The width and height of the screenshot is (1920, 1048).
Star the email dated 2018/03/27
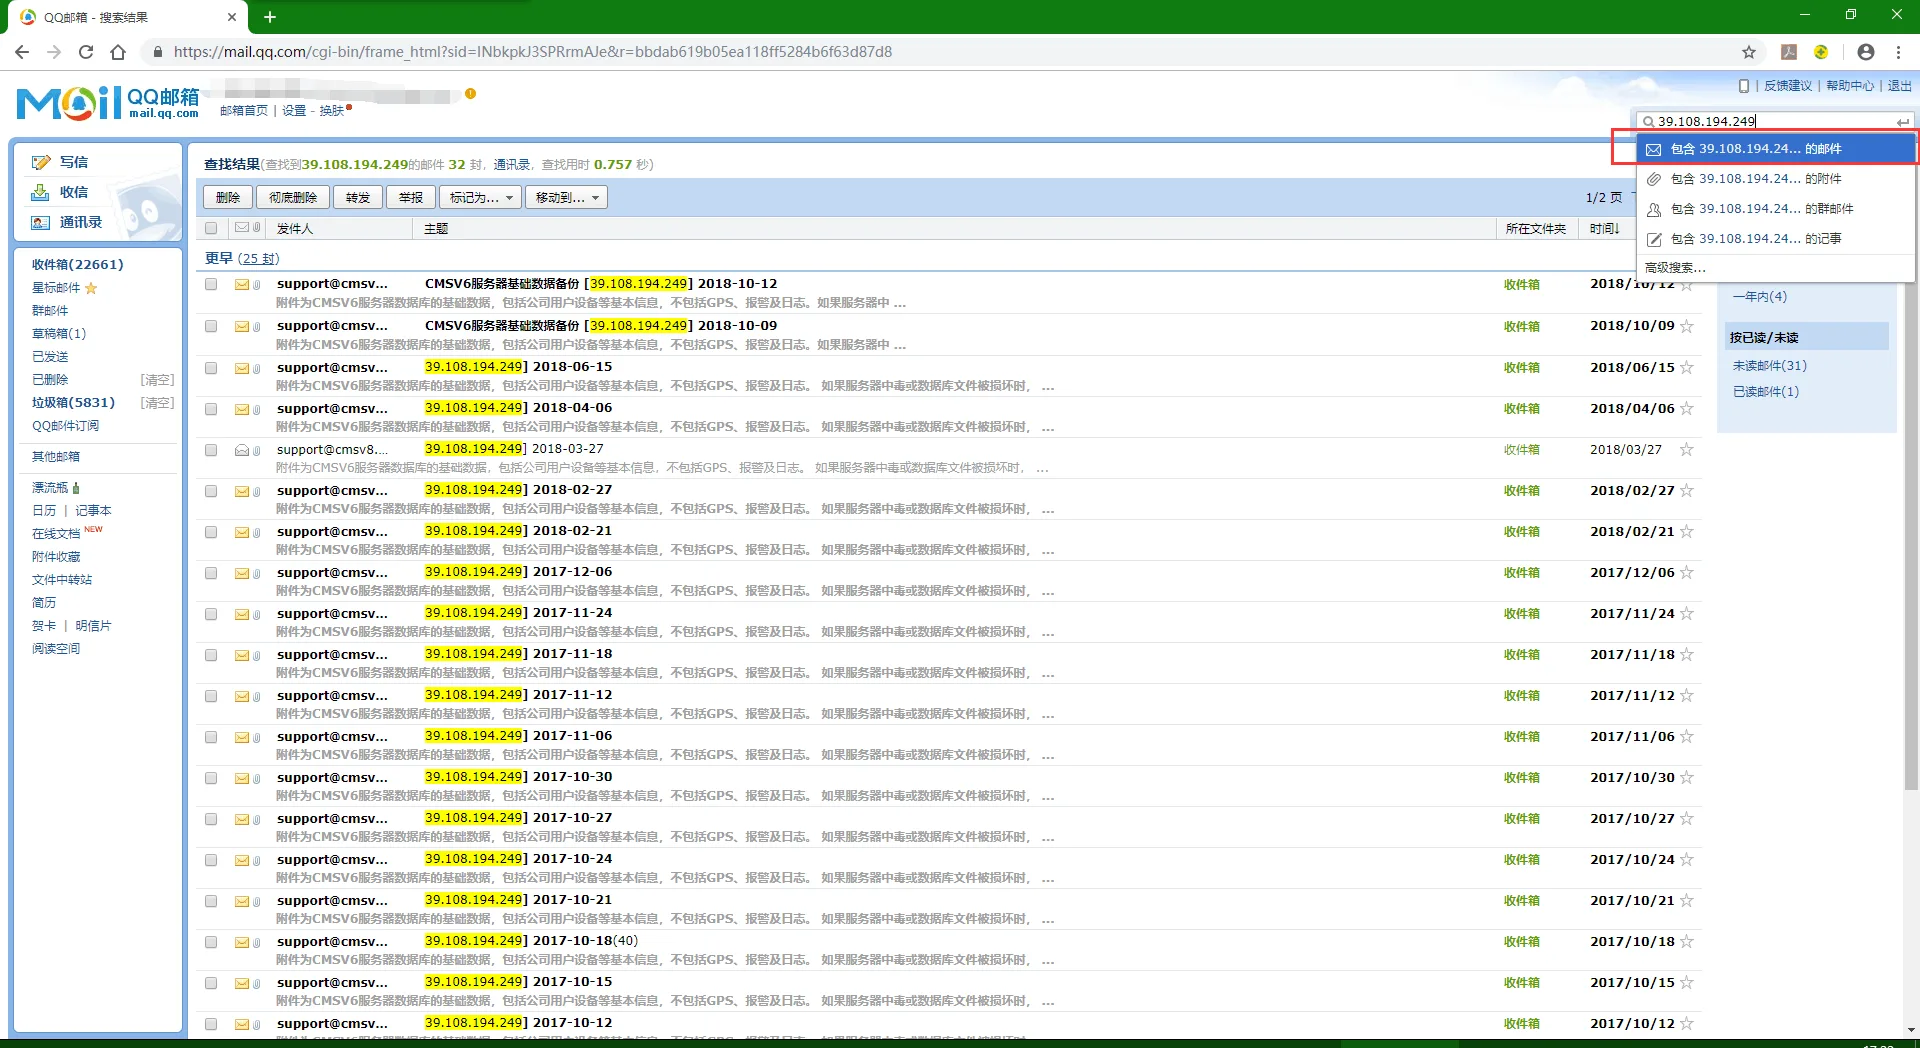point(1687,450)
